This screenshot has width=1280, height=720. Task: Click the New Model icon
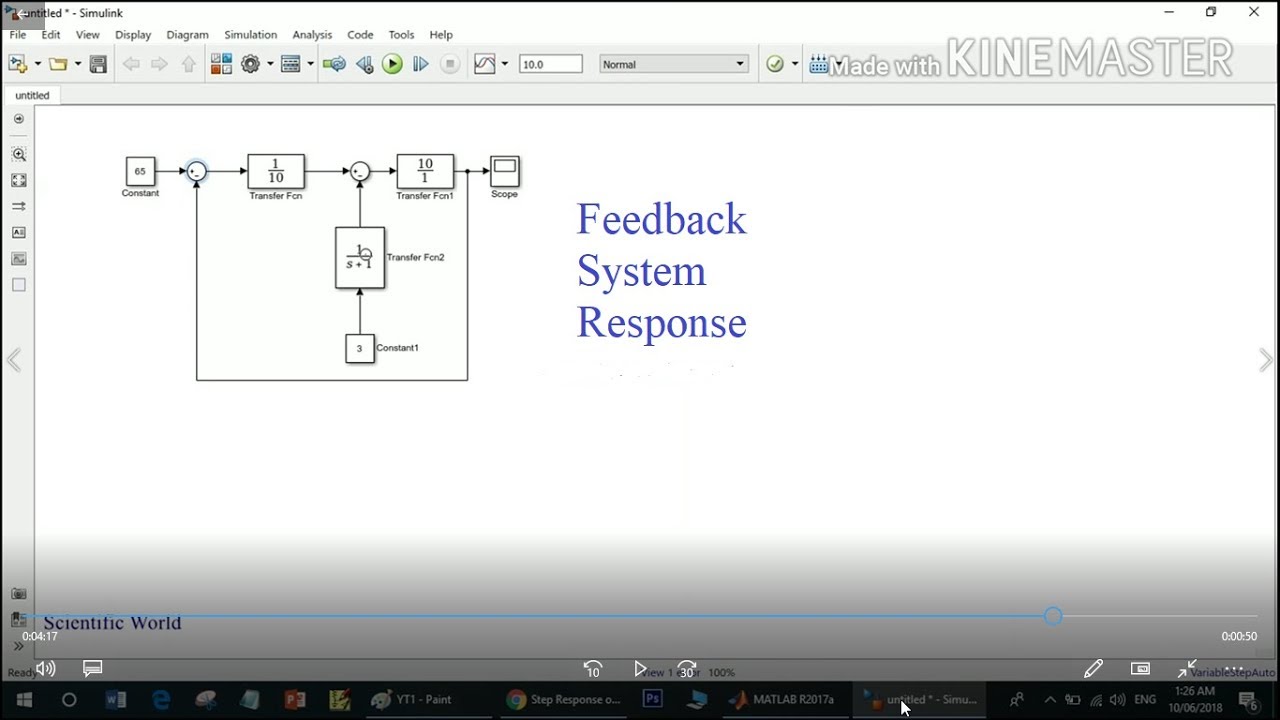18,64
